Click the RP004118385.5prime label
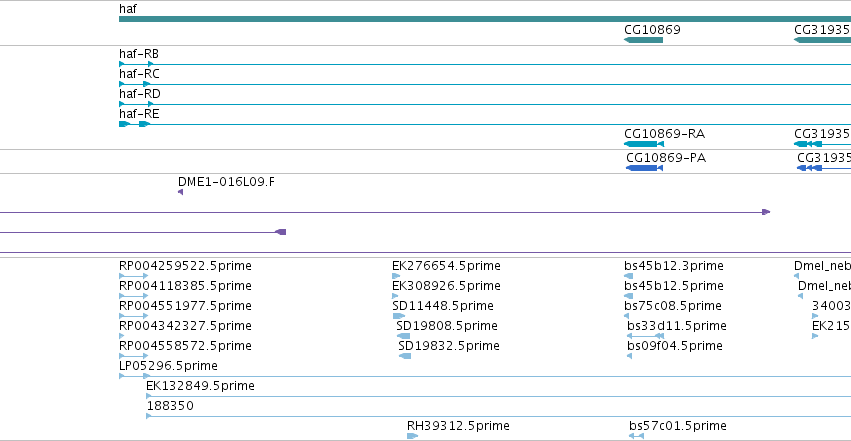 click(x=185, y=286)
